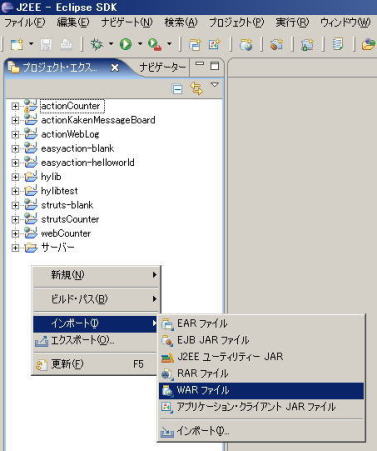Switch to the ナビゲーター tab
This screenshot has height=451, width=377.
[162, 67]
